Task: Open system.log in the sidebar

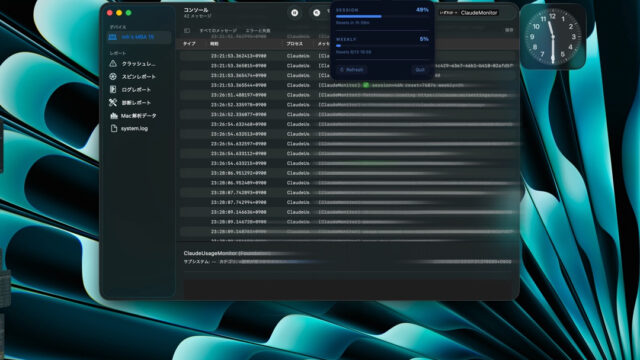Action: pyautogui.click(x=129, y=129)
